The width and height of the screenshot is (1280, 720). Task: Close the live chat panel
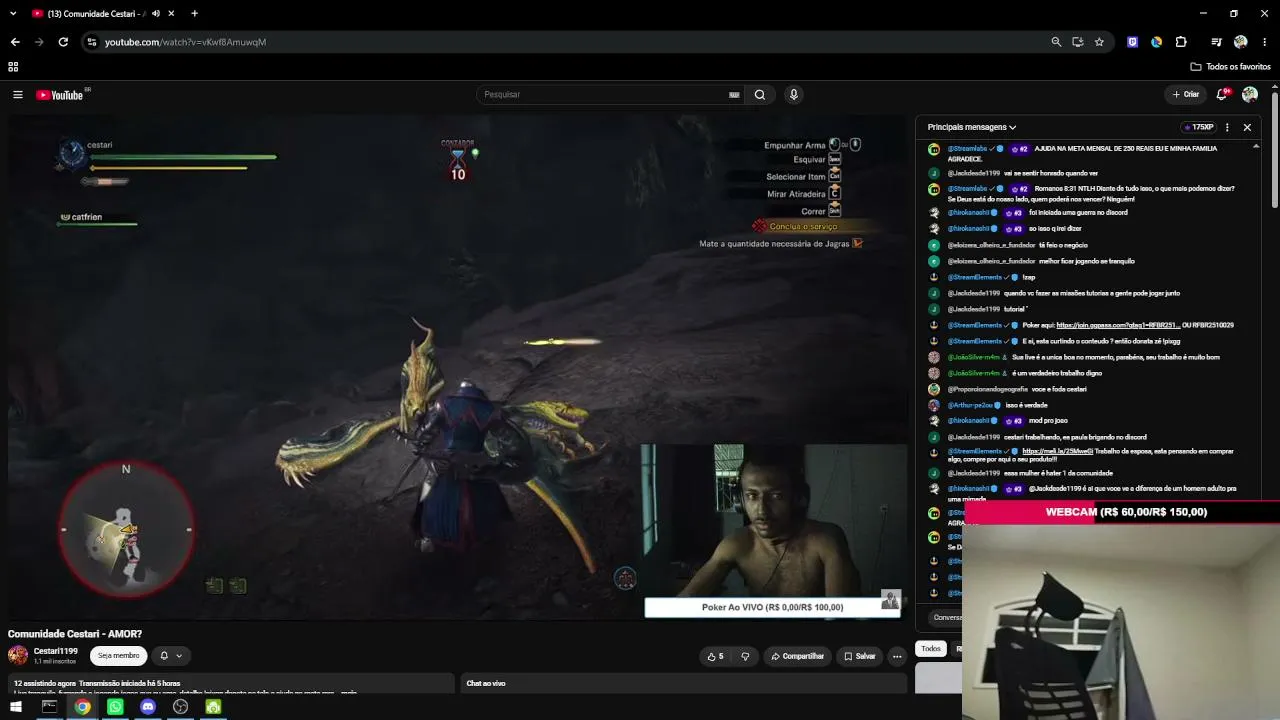[x=1247, y=127]
